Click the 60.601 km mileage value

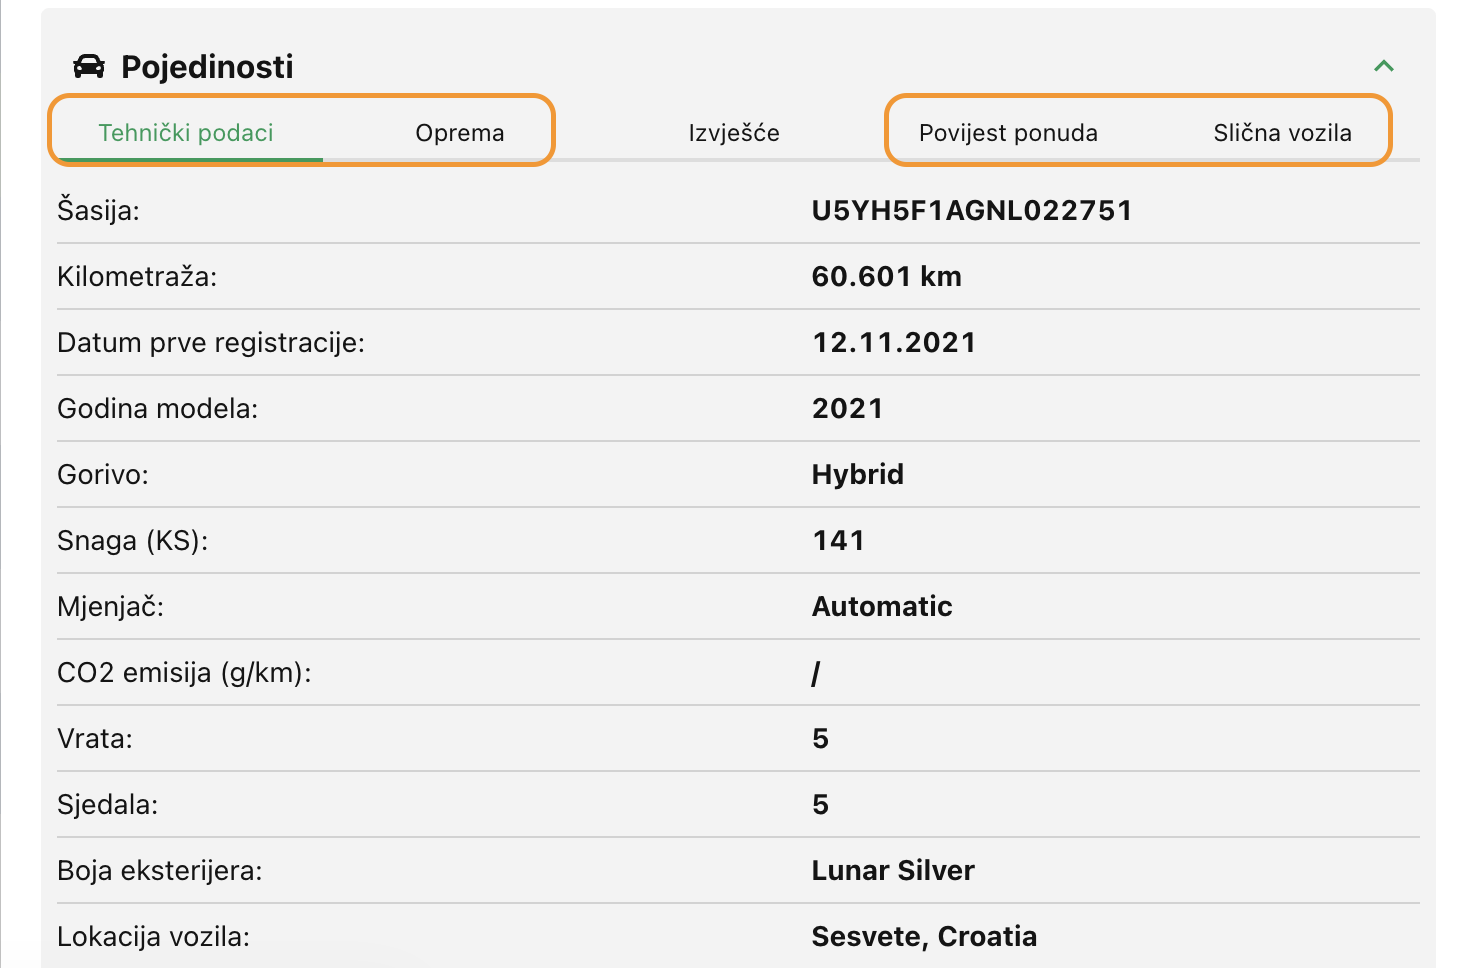[x=886, y=276]
